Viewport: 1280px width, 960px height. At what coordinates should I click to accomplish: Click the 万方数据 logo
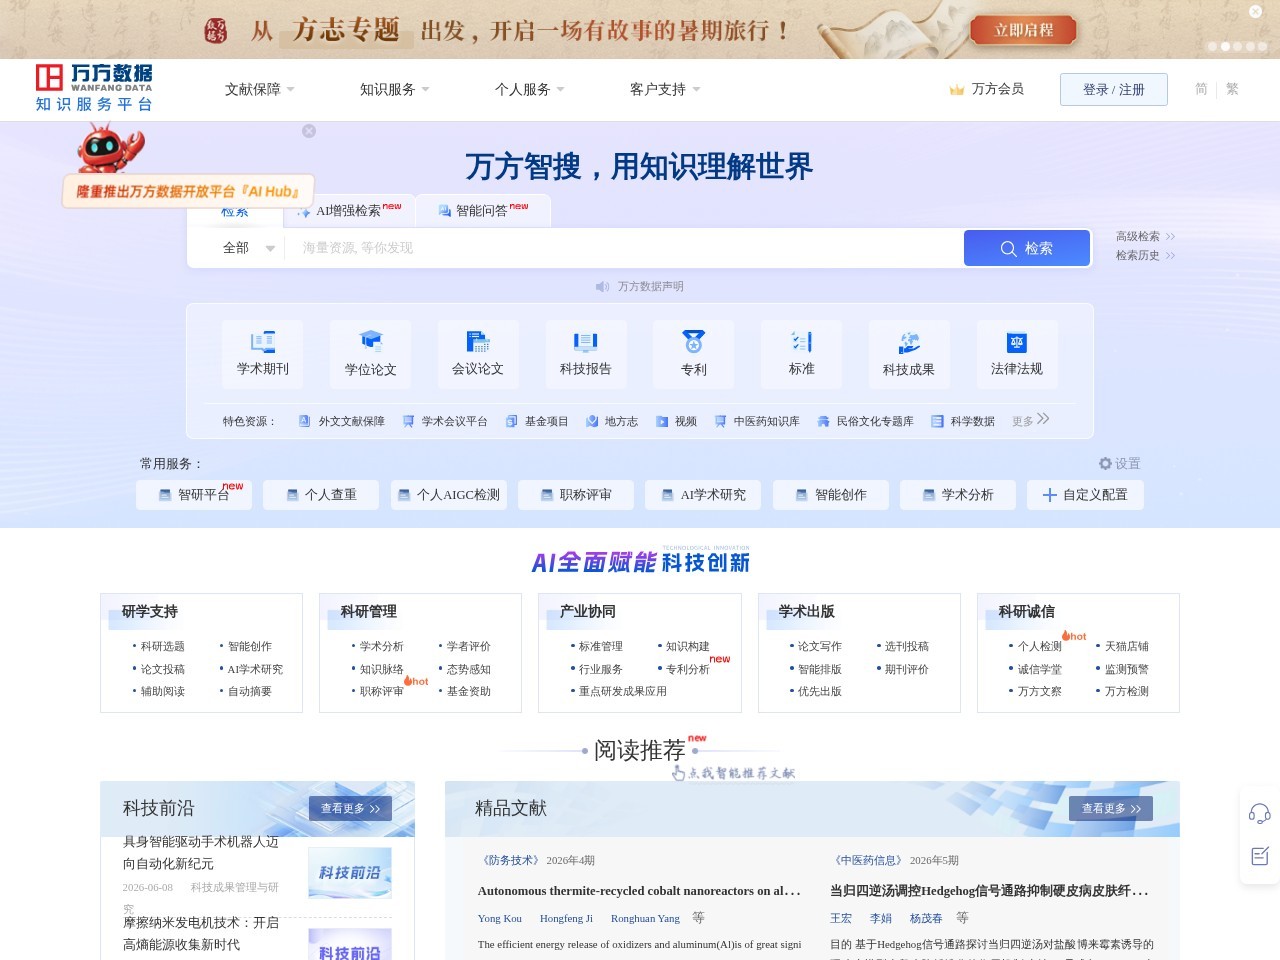click(94, 88)
